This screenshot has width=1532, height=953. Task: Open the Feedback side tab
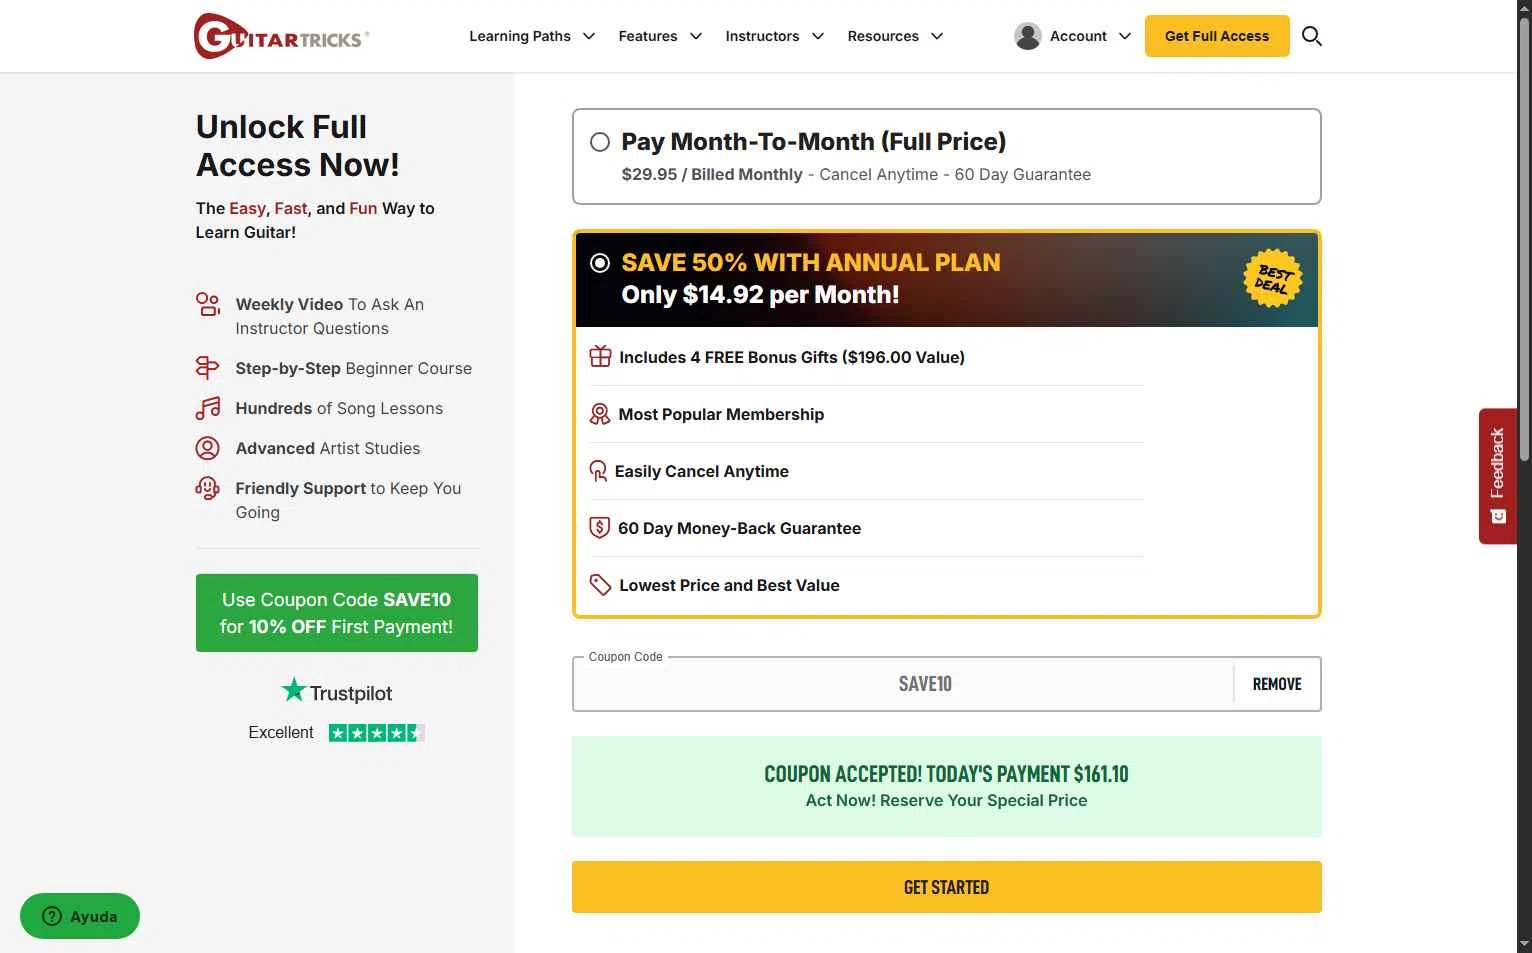(1498, 476)
